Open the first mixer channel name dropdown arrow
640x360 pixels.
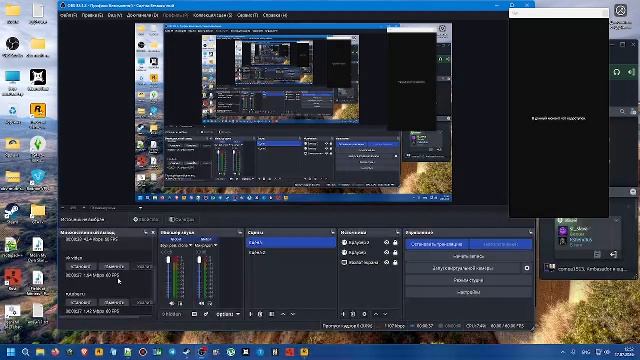[190, 245]
